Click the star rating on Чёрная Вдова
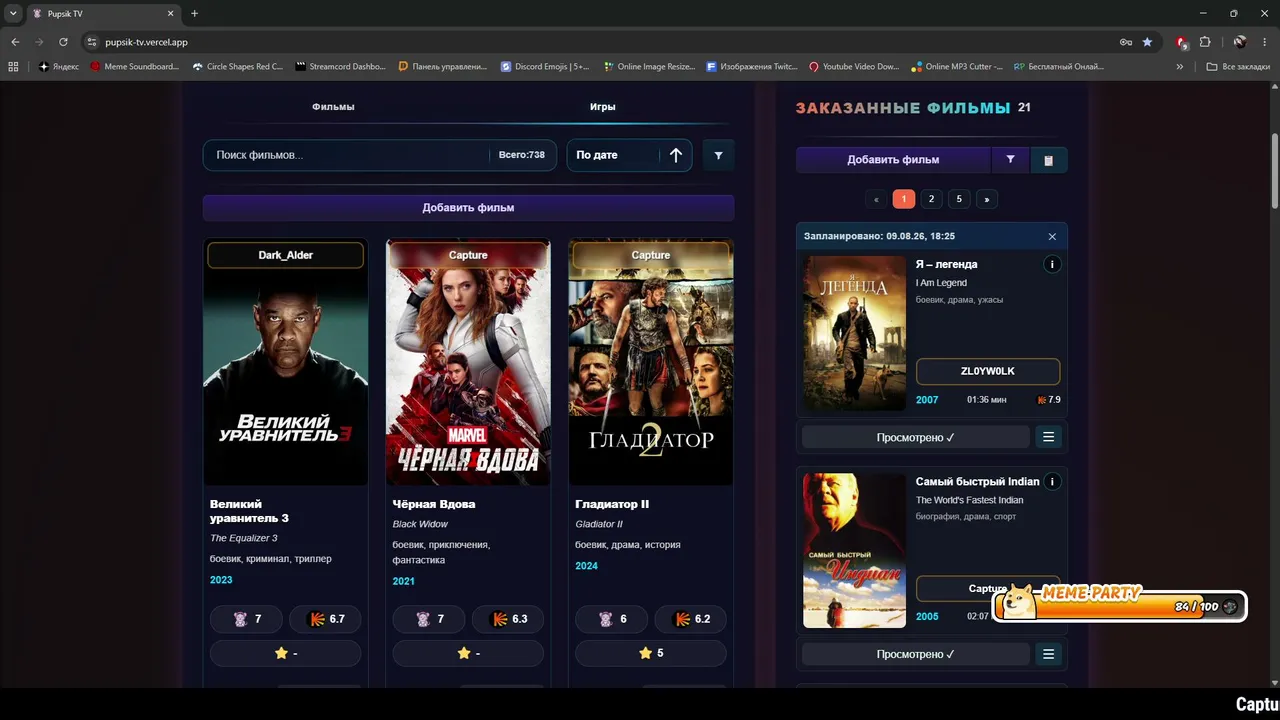 click(x=468, y=653)
